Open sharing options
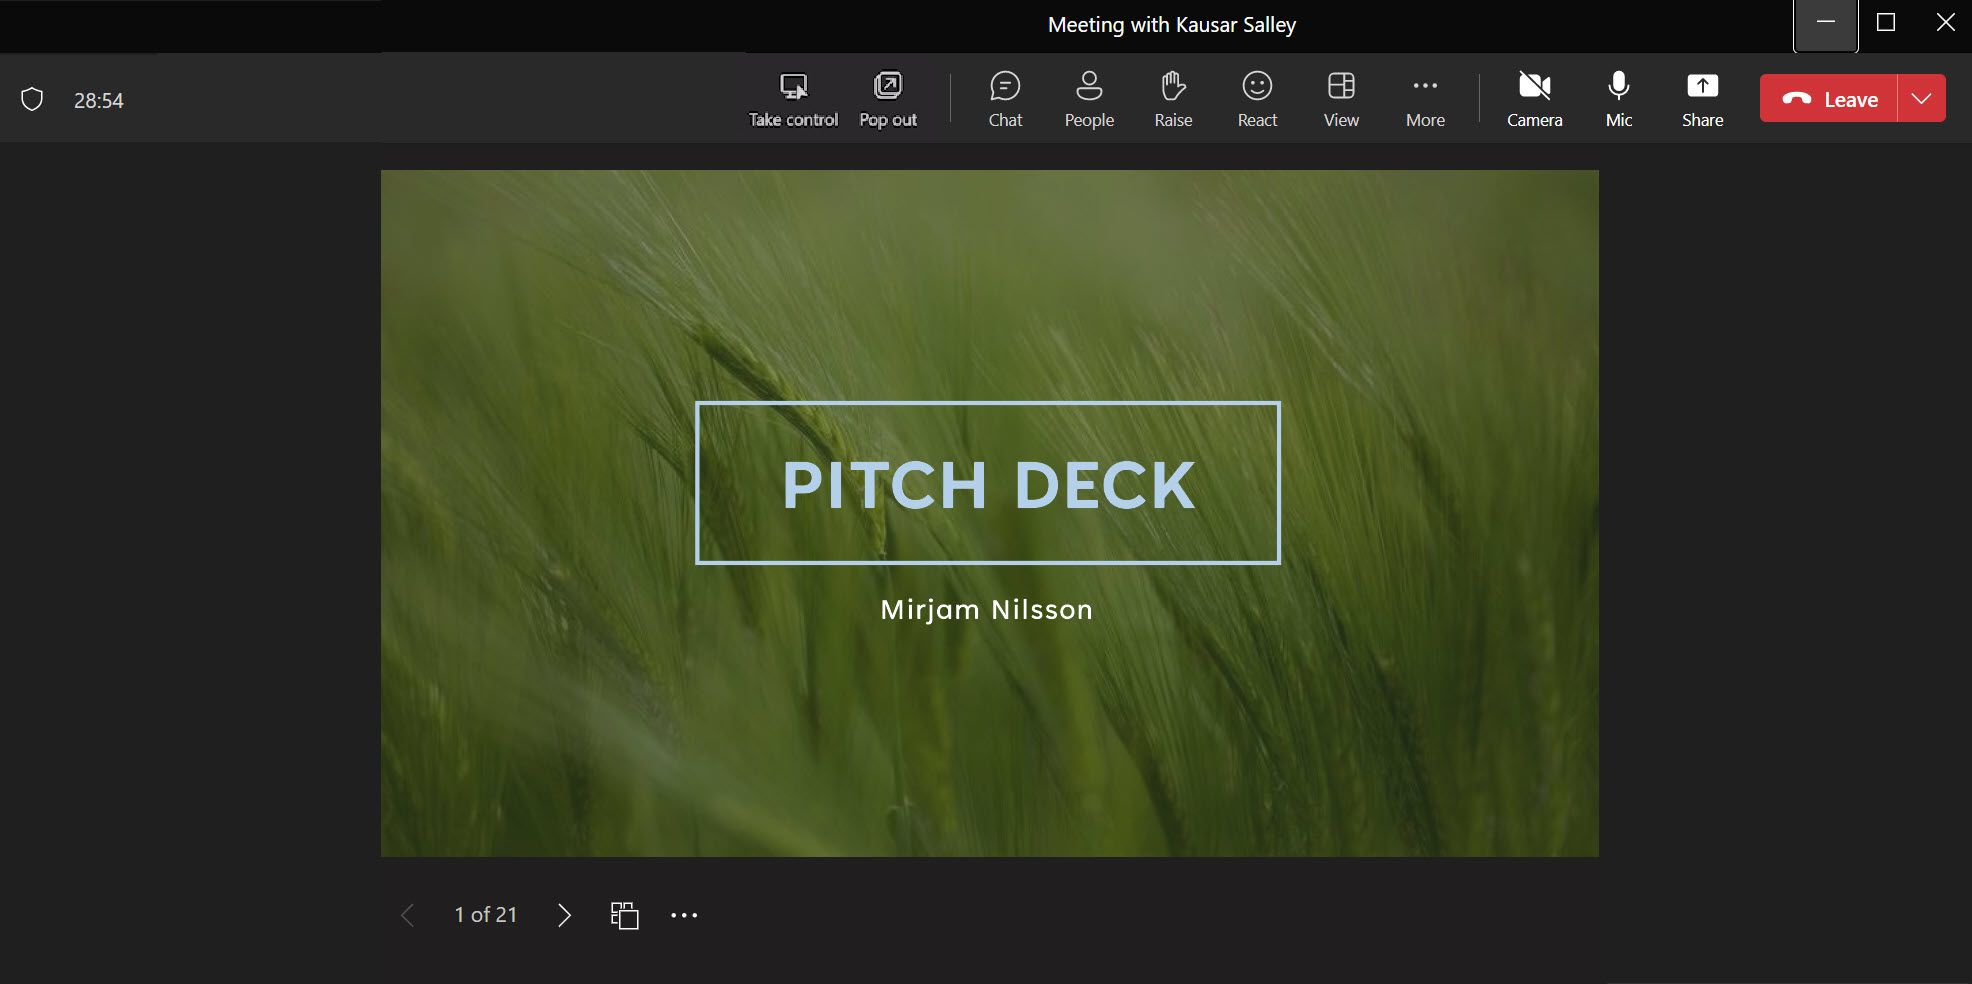 click(1701, 98)
